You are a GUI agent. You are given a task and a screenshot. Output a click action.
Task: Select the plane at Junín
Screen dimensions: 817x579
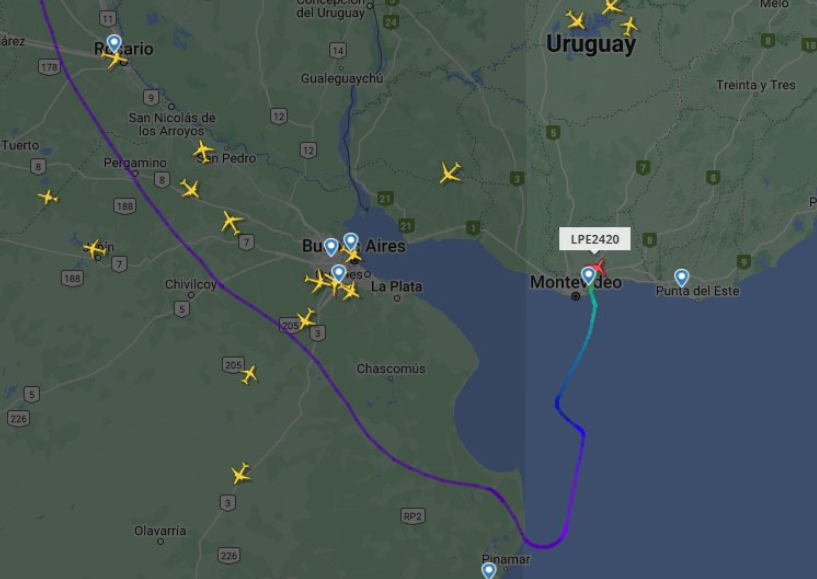click(x=95, y=249)
